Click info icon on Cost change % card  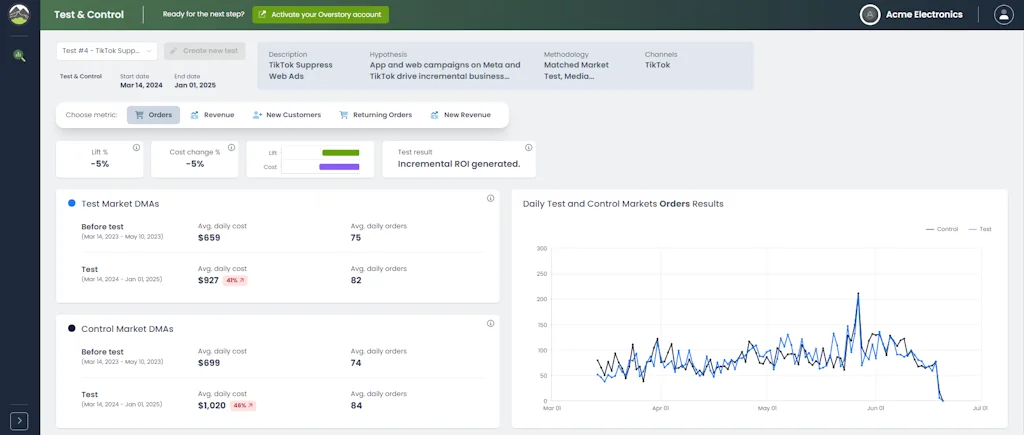[229, 146]
